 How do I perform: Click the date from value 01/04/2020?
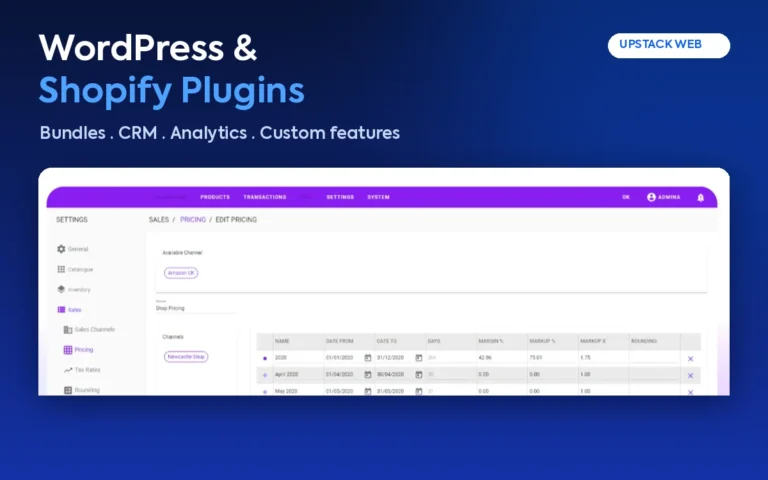tap(339, 375)
